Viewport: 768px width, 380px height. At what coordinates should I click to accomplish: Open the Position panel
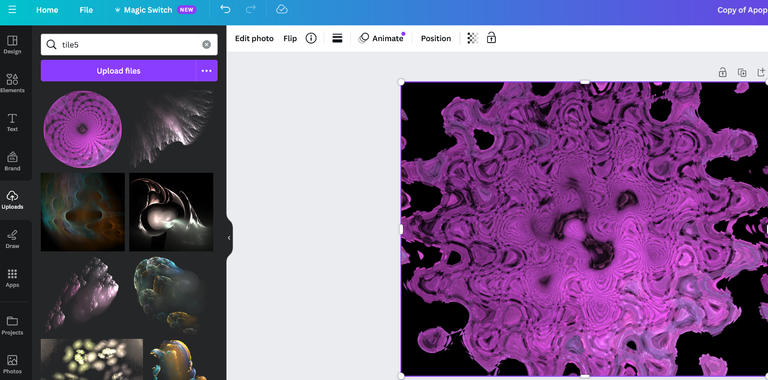click(436, 38)
